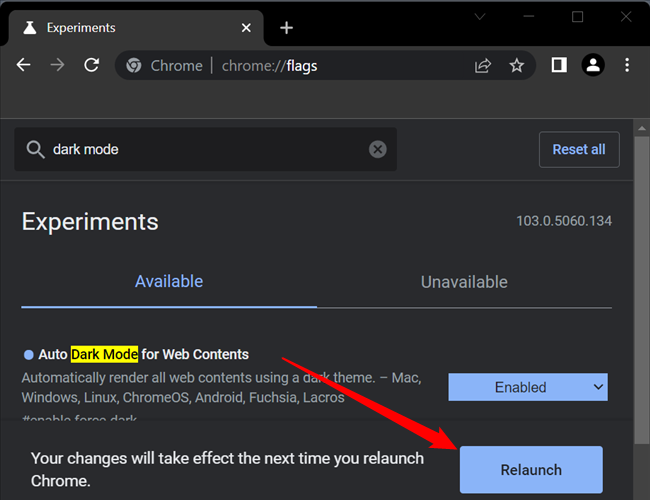
Task: Click the forward navigation arrow
Action: pos(57,65)
